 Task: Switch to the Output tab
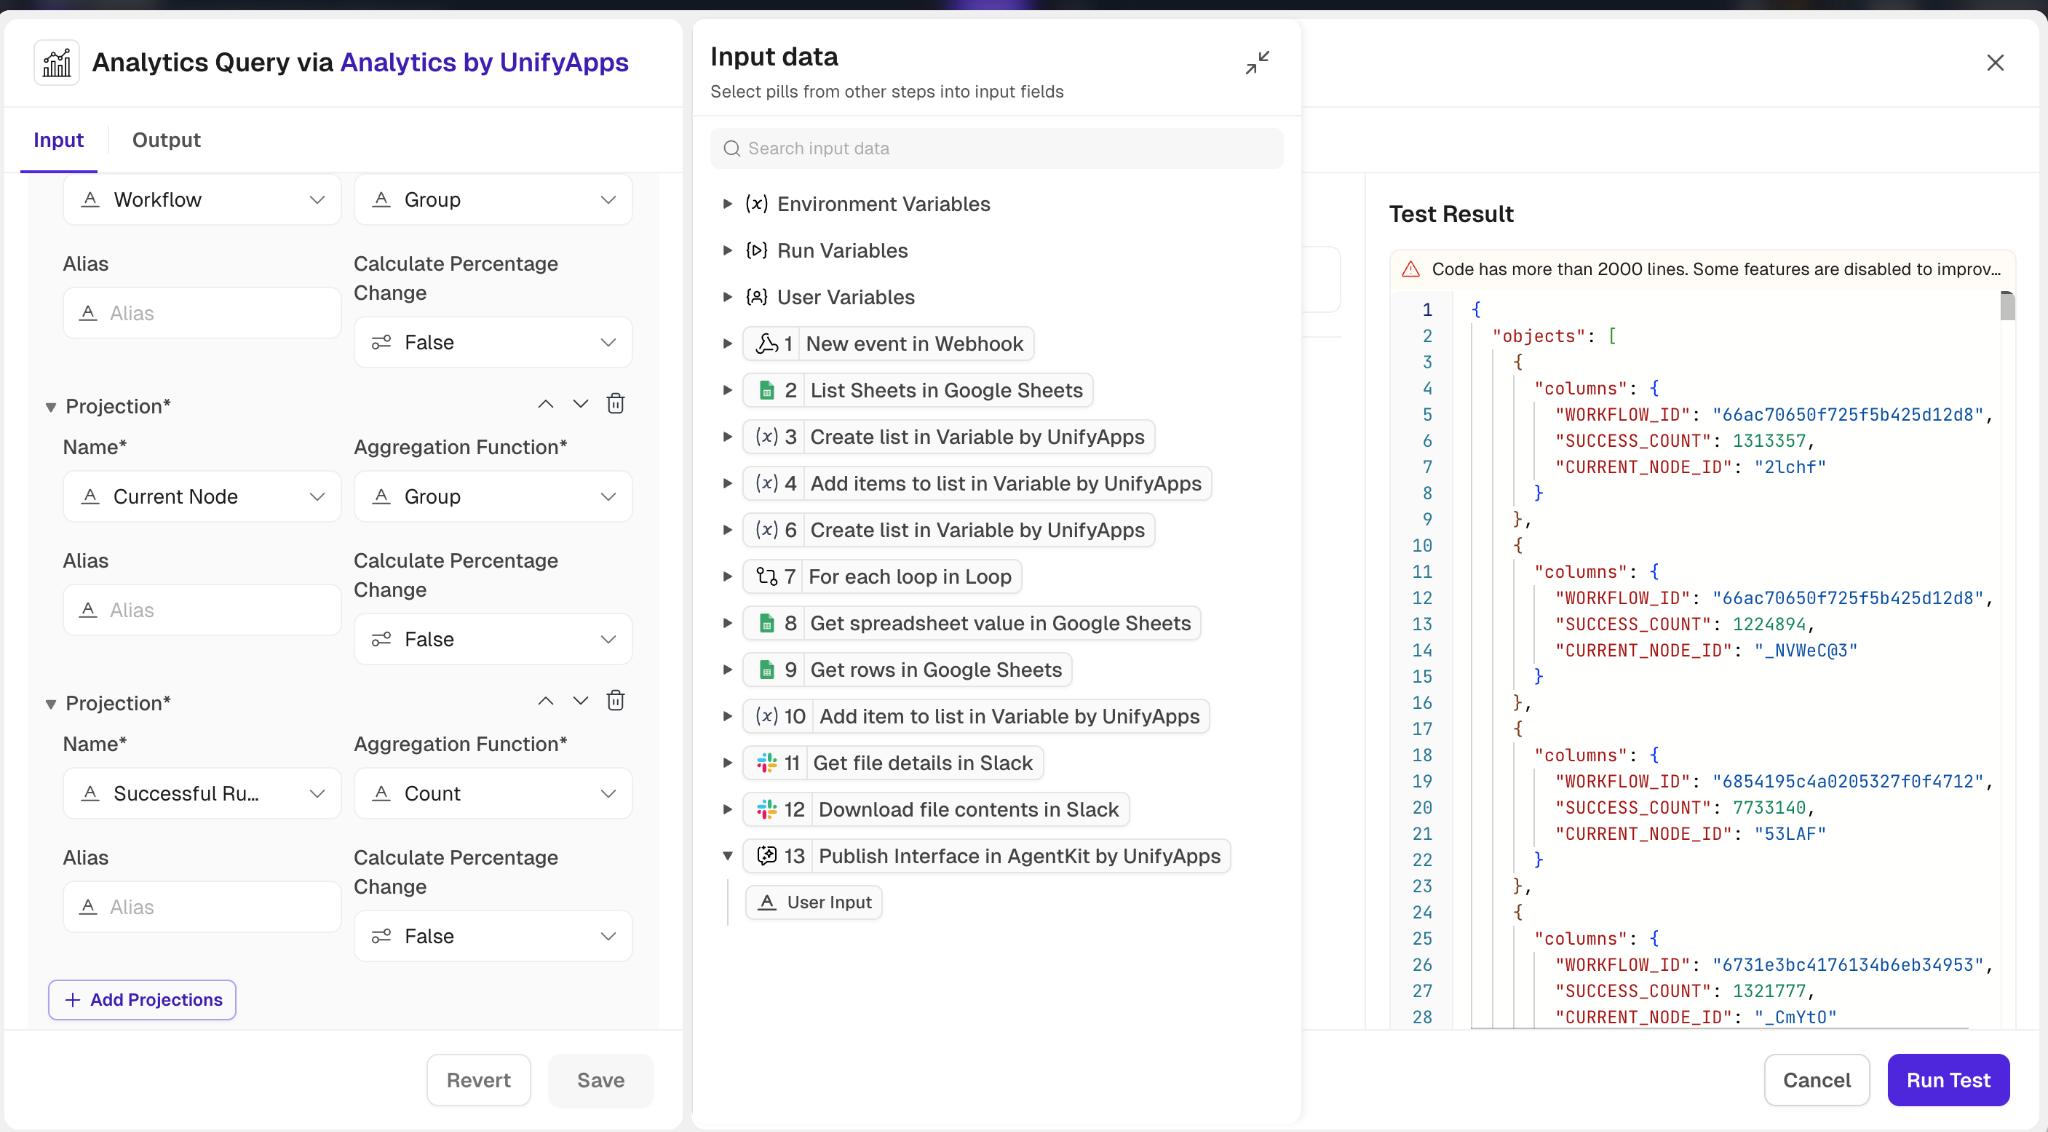click(166, 140)
